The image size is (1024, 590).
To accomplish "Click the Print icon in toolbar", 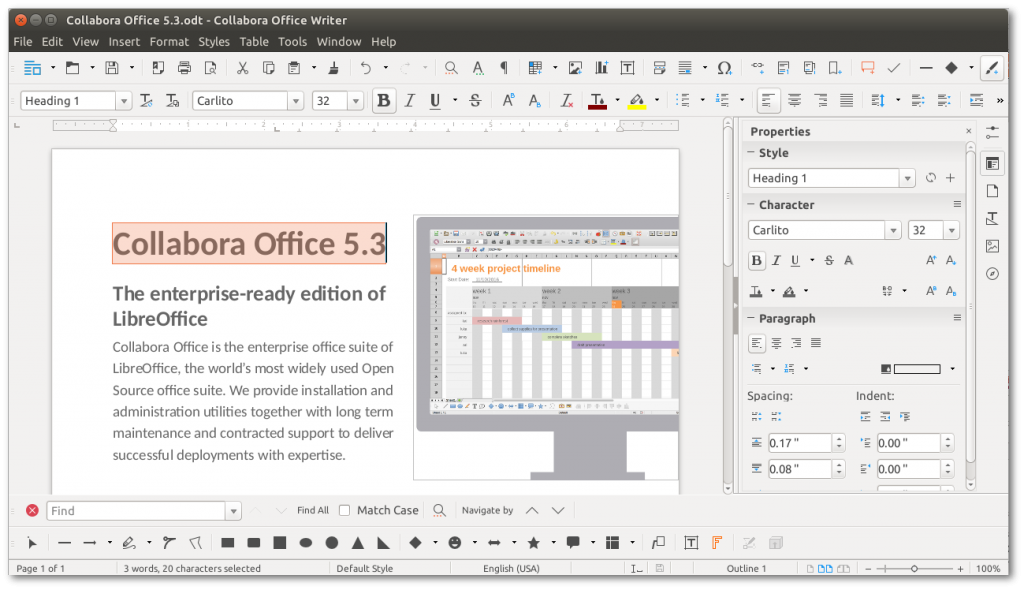I will [x=184, y=68].
